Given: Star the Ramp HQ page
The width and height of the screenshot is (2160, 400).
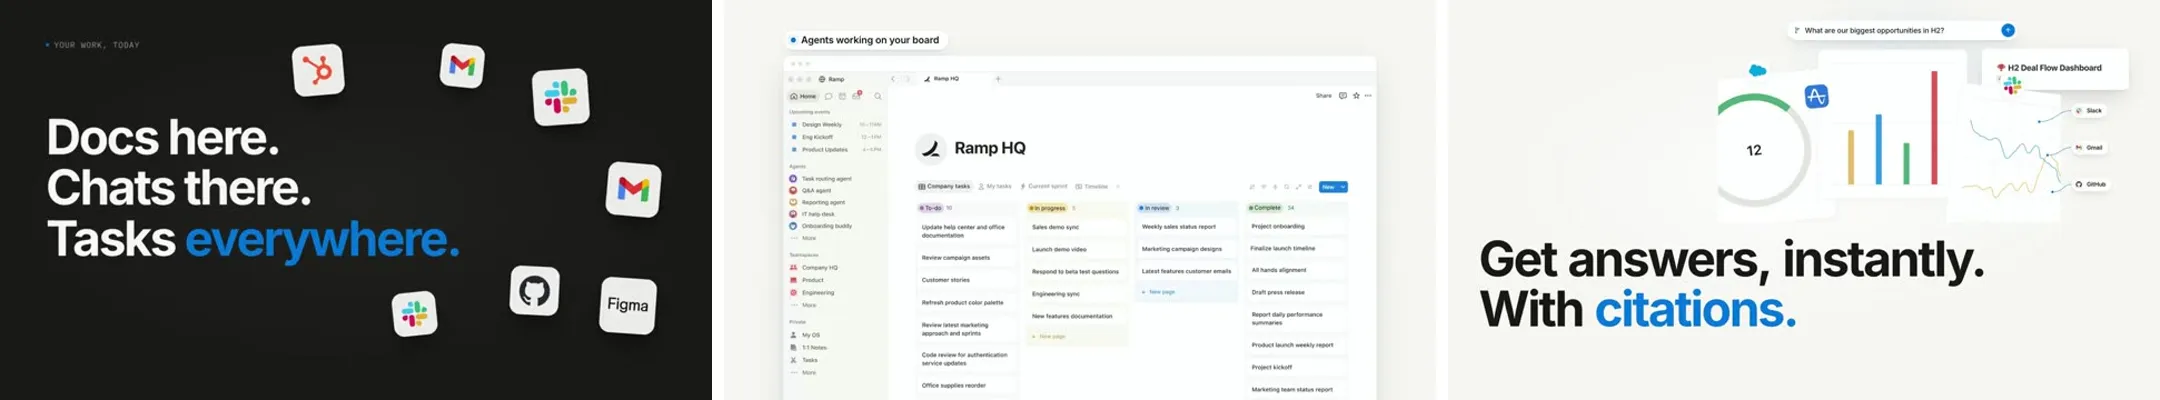Looking at the screenshot, I should point(1356,96).
